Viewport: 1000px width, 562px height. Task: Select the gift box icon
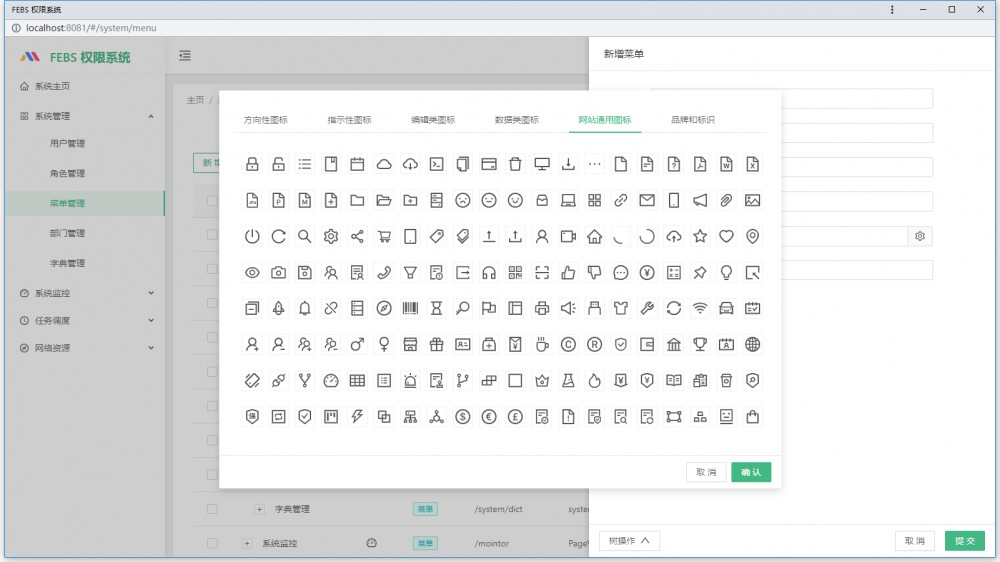[x=436, y=344]
